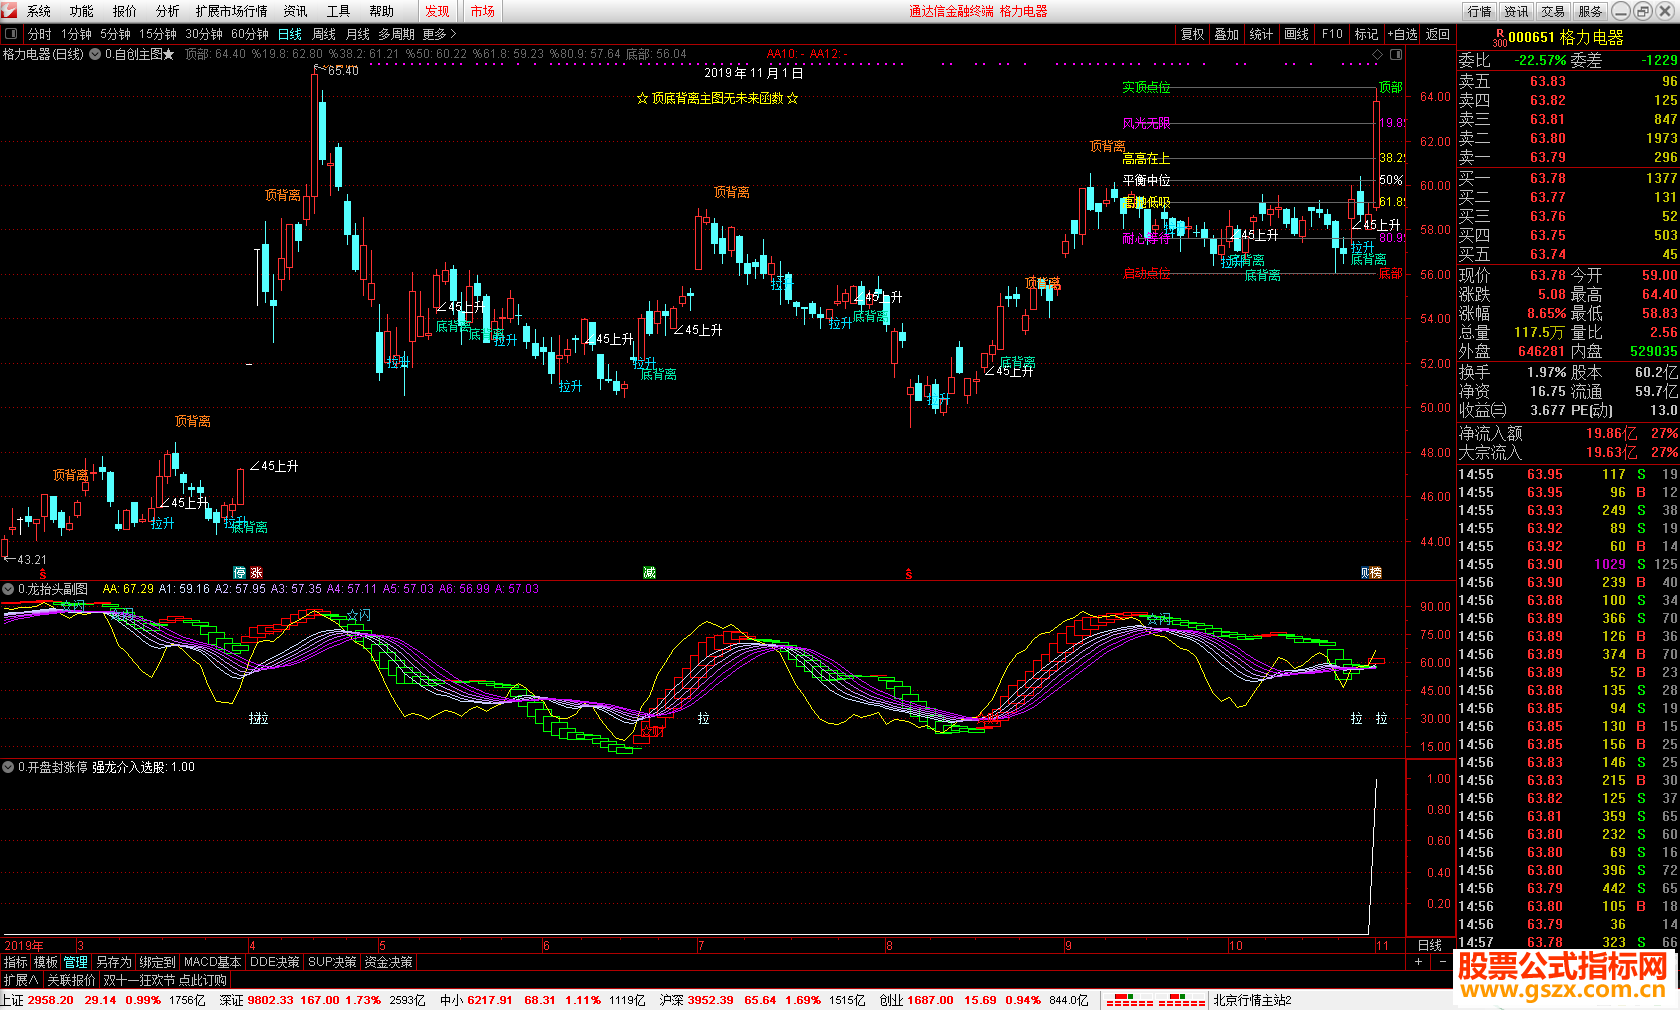Click the diamond marker icon above chart
This screenshot has width=1680, height=1010.
pyautogui.click(x=1377, y=54)
